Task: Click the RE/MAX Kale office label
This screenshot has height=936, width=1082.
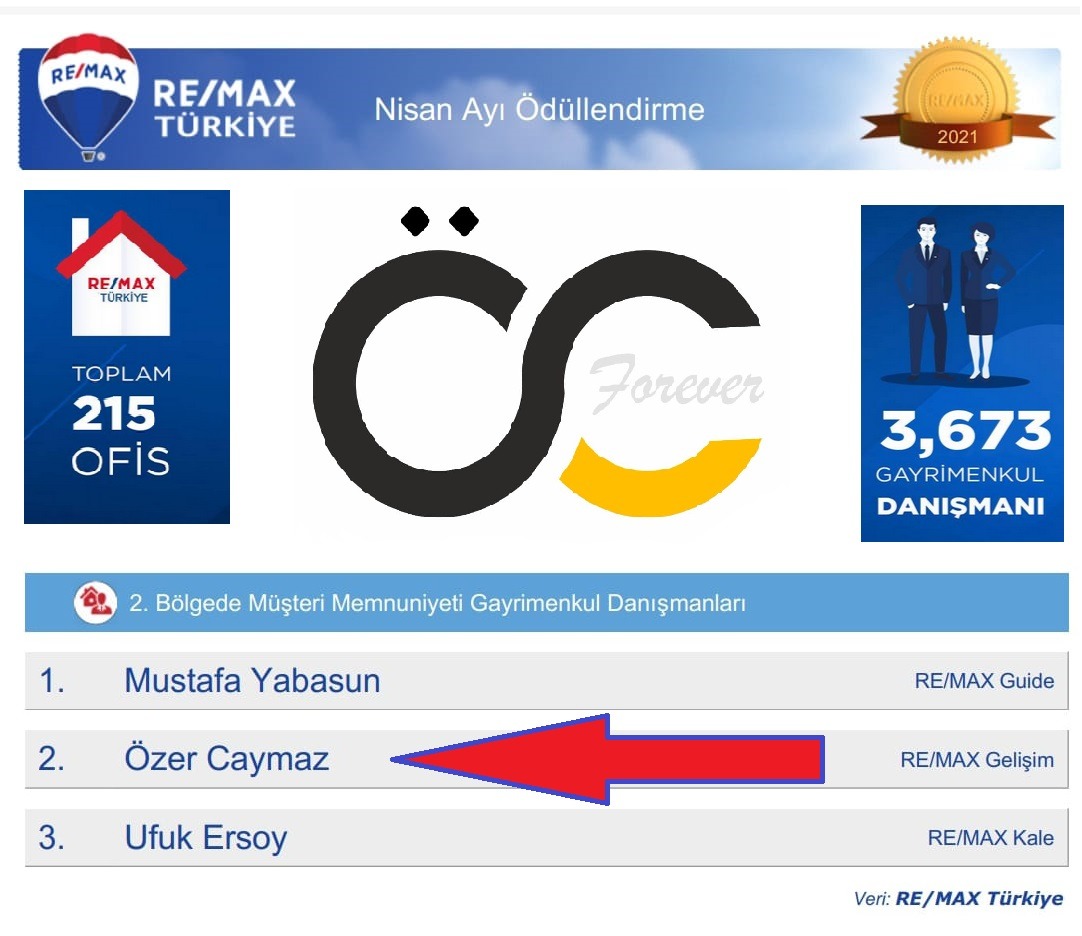Action: click(990, 837)
